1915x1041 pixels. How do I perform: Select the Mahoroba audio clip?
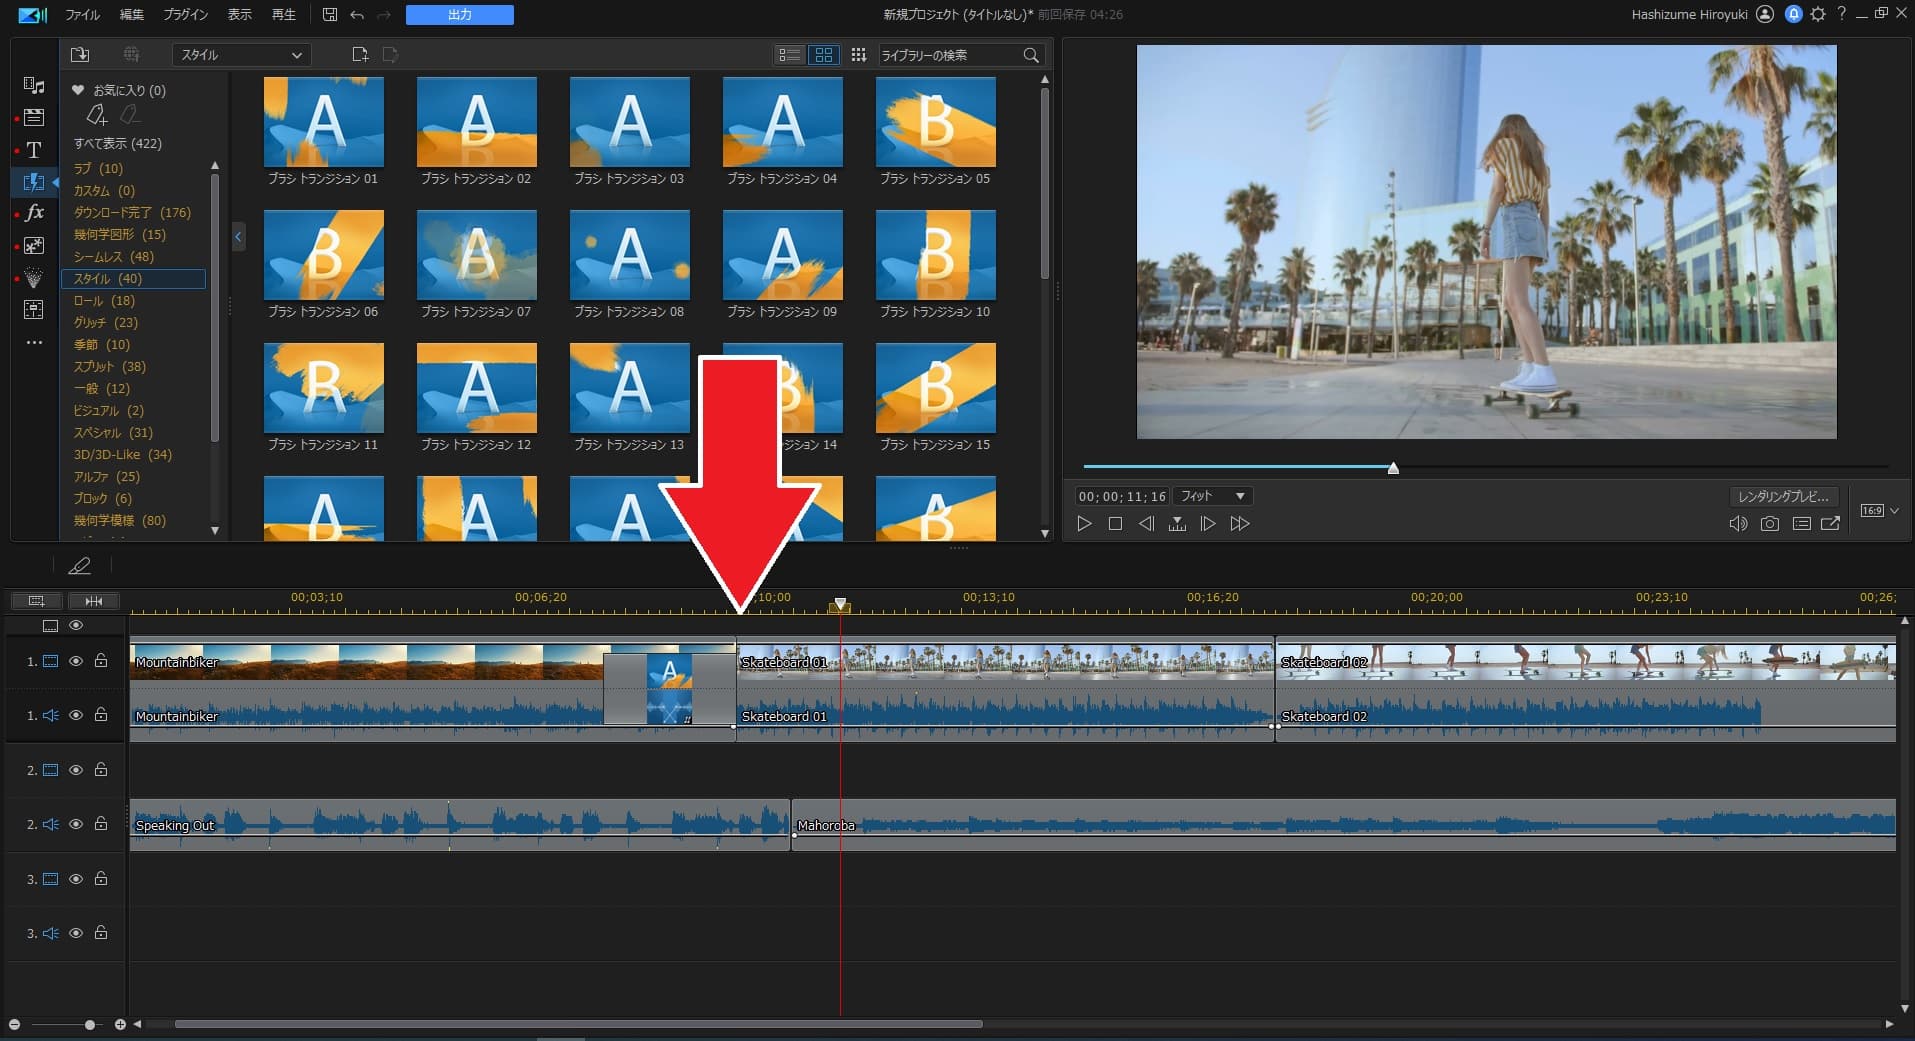tap(1344, 825)
